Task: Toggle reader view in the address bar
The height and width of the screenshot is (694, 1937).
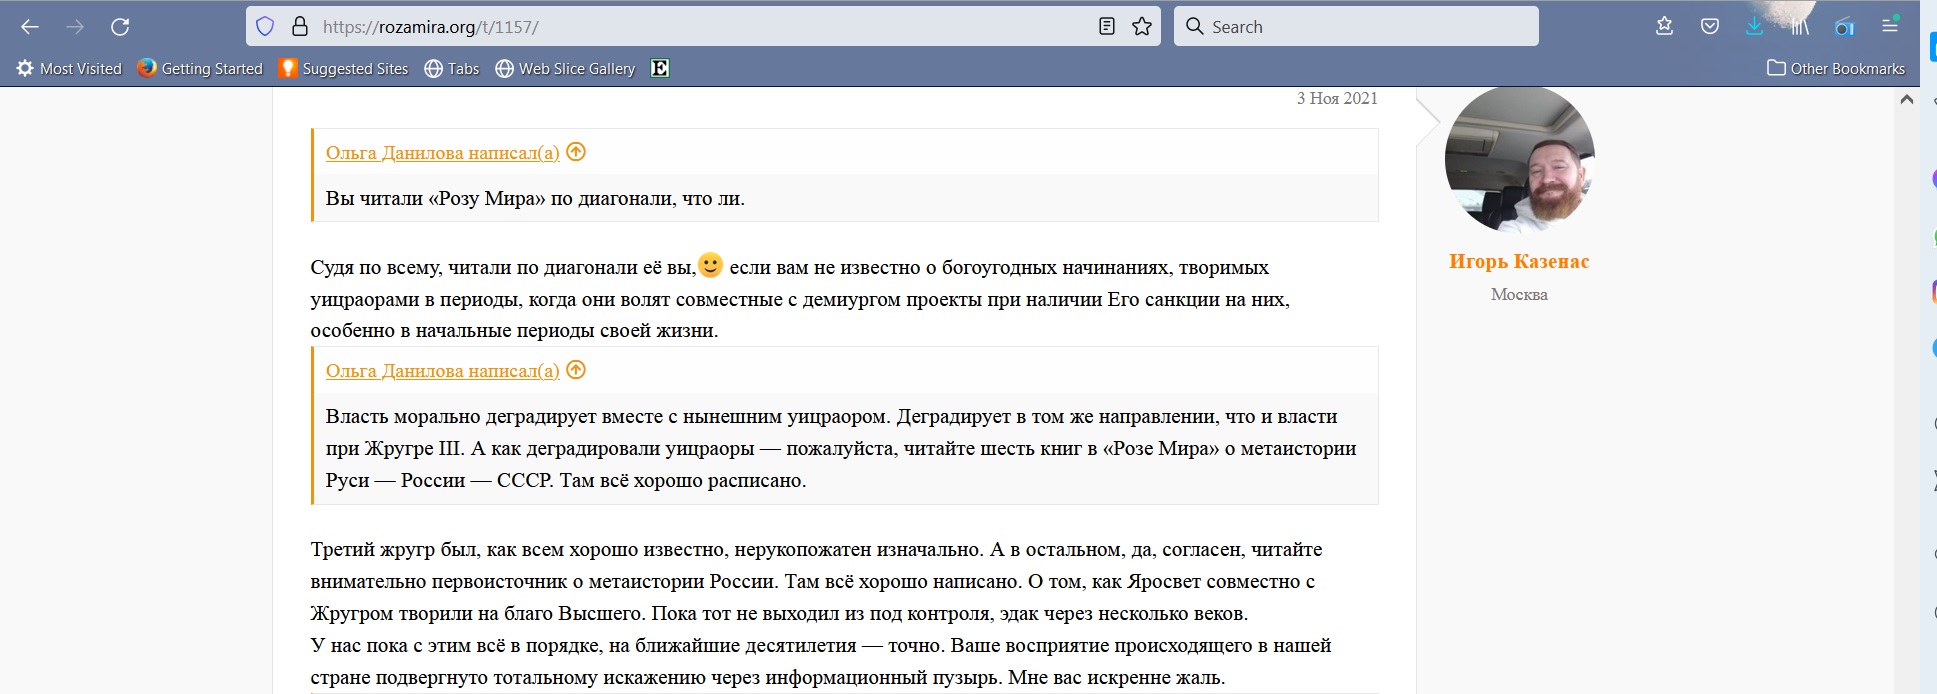Action: [1106, 27]
